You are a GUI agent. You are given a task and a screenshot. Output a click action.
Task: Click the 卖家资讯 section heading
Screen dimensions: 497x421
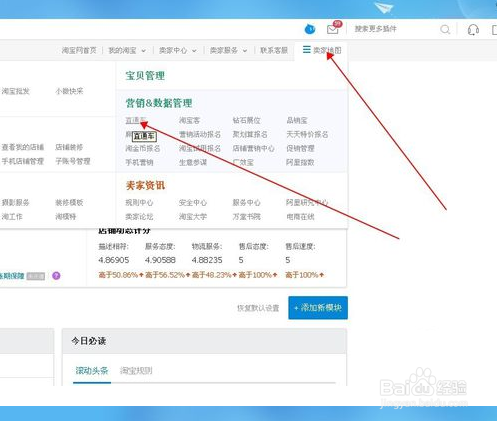[145, 185]
